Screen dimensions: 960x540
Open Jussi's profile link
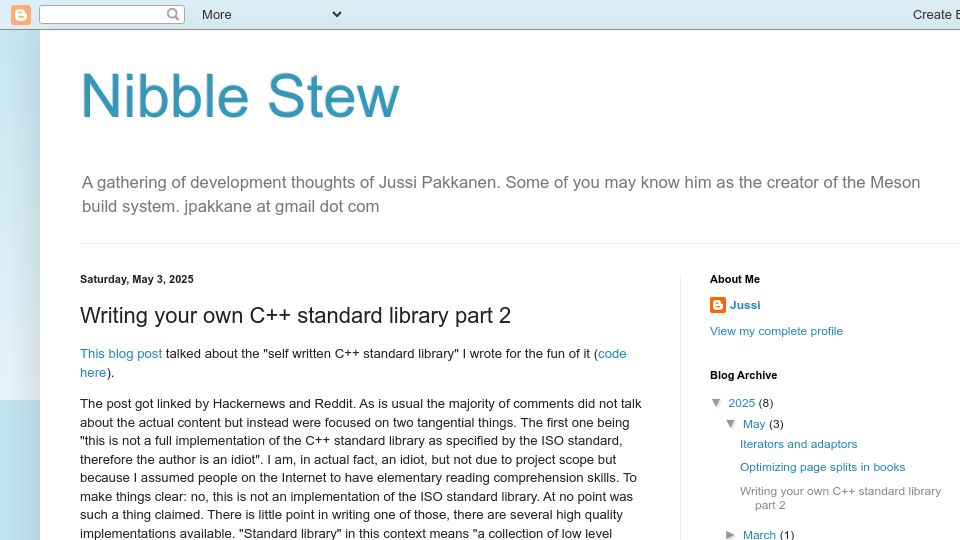click(745, 305)
